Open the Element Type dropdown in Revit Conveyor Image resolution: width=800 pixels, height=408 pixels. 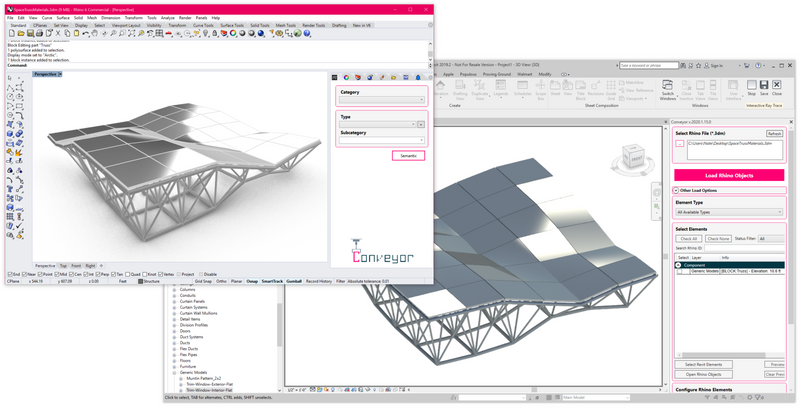[x=729, y=212]
